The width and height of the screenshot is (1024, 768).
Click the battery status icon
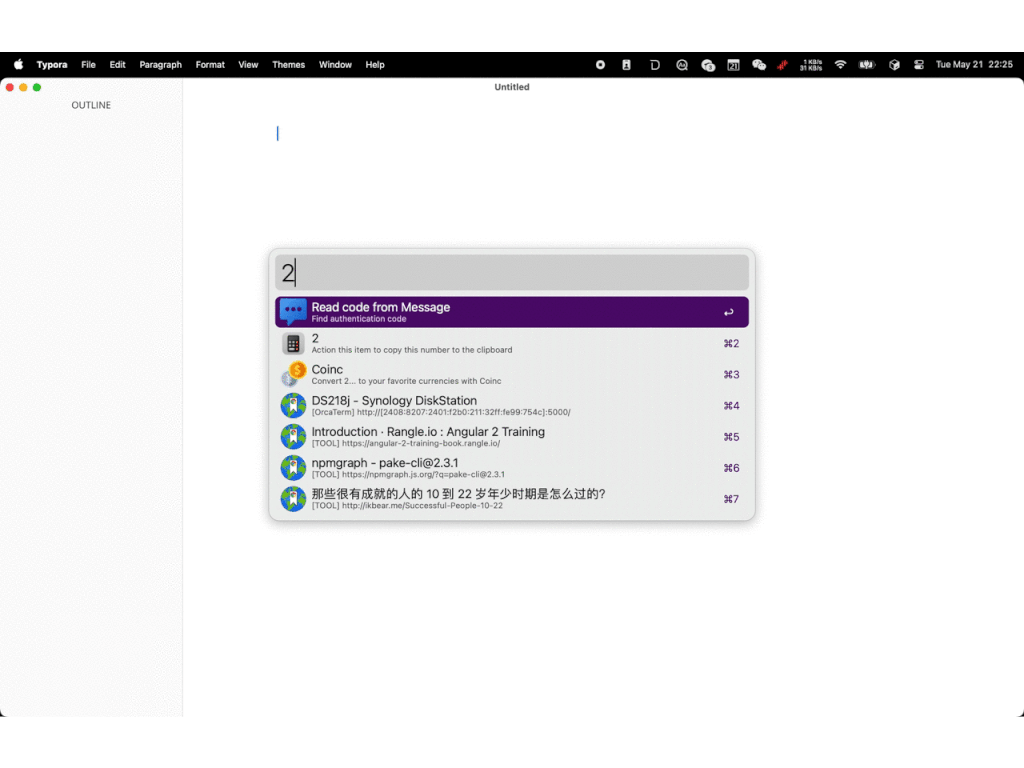tap(866, 65)
